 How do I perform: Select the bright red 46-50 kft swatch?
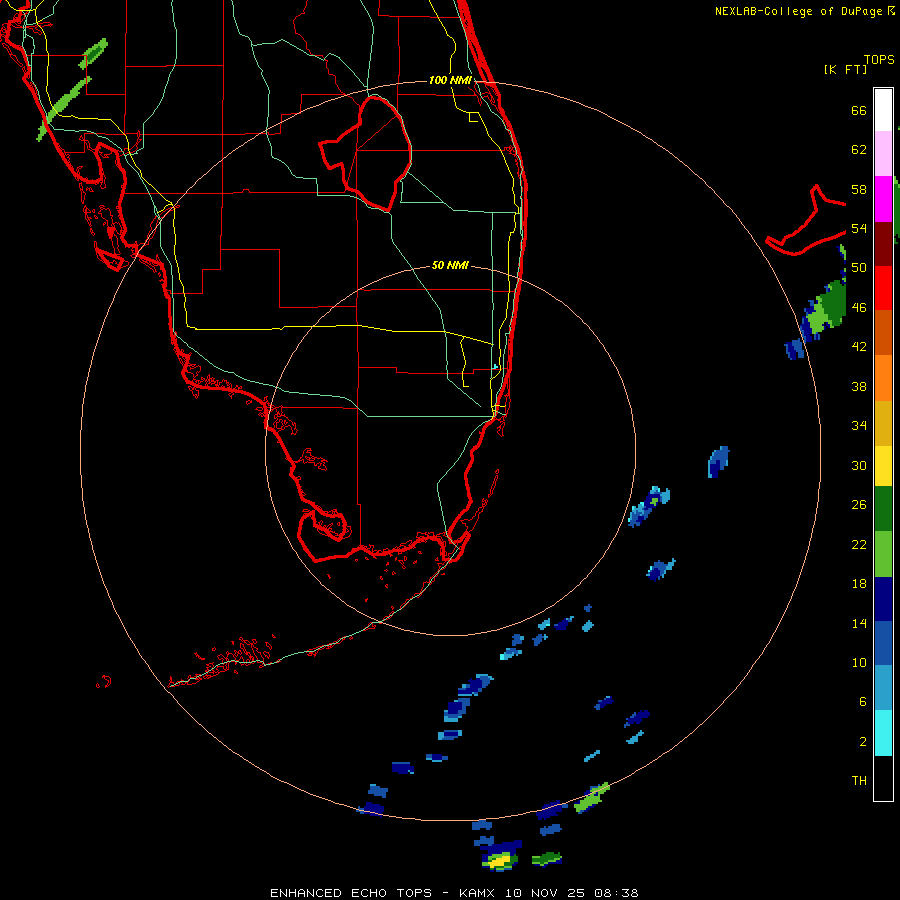pyautogui.click(x=883, y=288)
